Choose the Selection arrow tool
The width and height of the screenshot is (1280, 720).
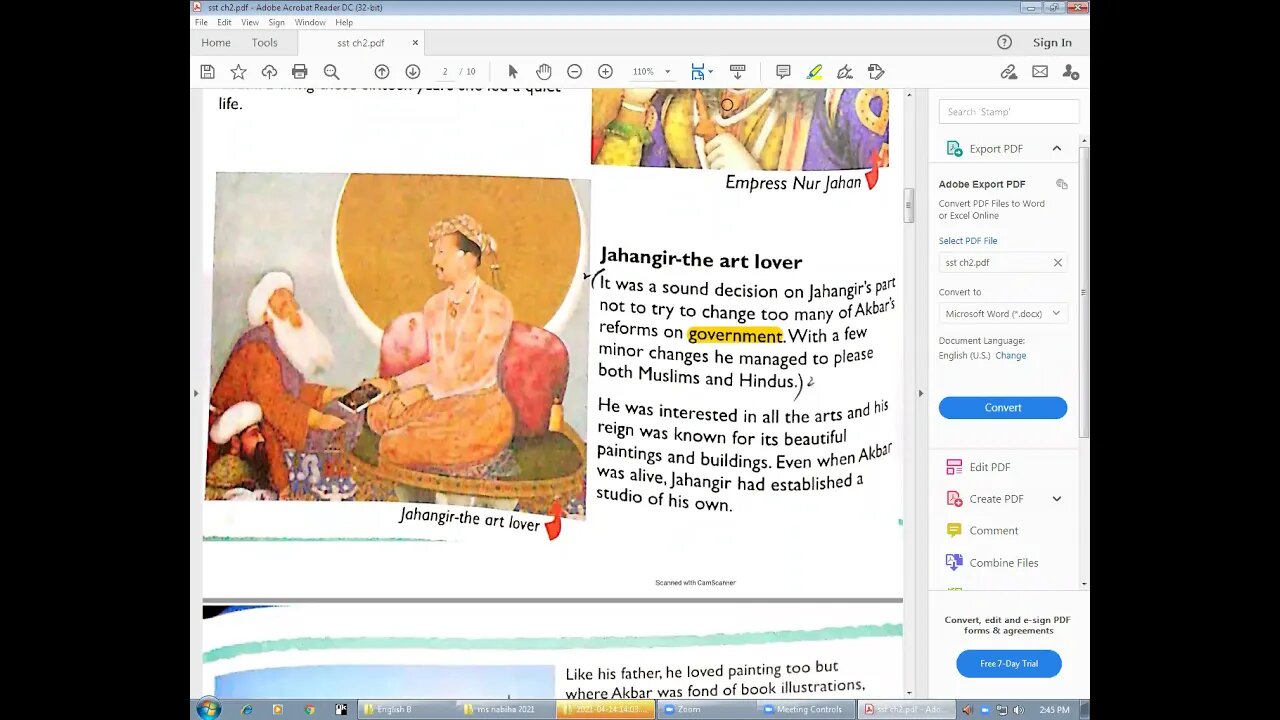(x=513, y=72)
